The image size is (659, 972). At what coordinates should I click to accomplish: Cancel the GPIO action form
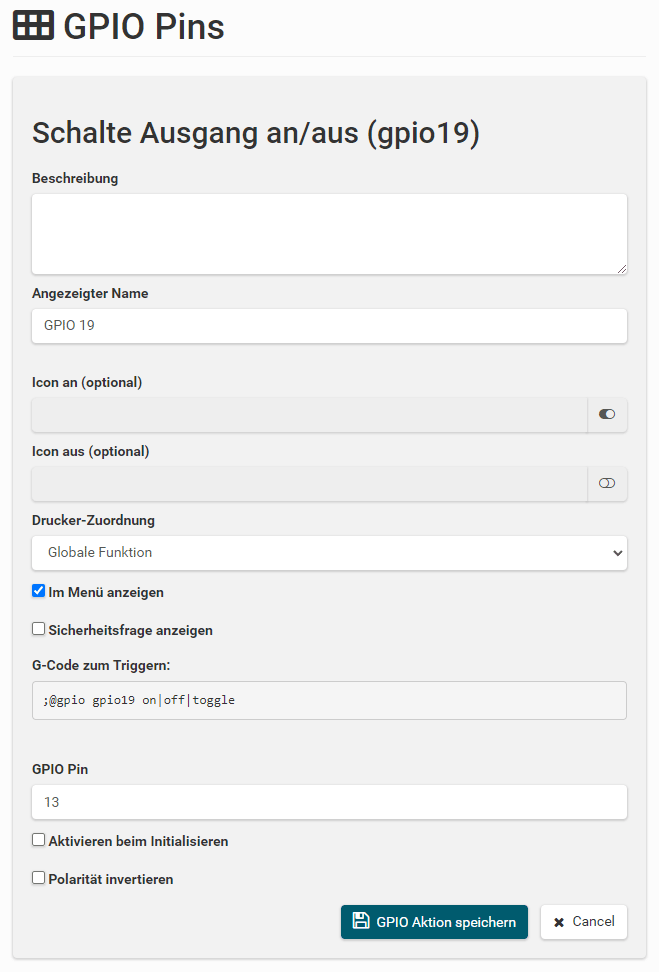[x=583, y=922]
